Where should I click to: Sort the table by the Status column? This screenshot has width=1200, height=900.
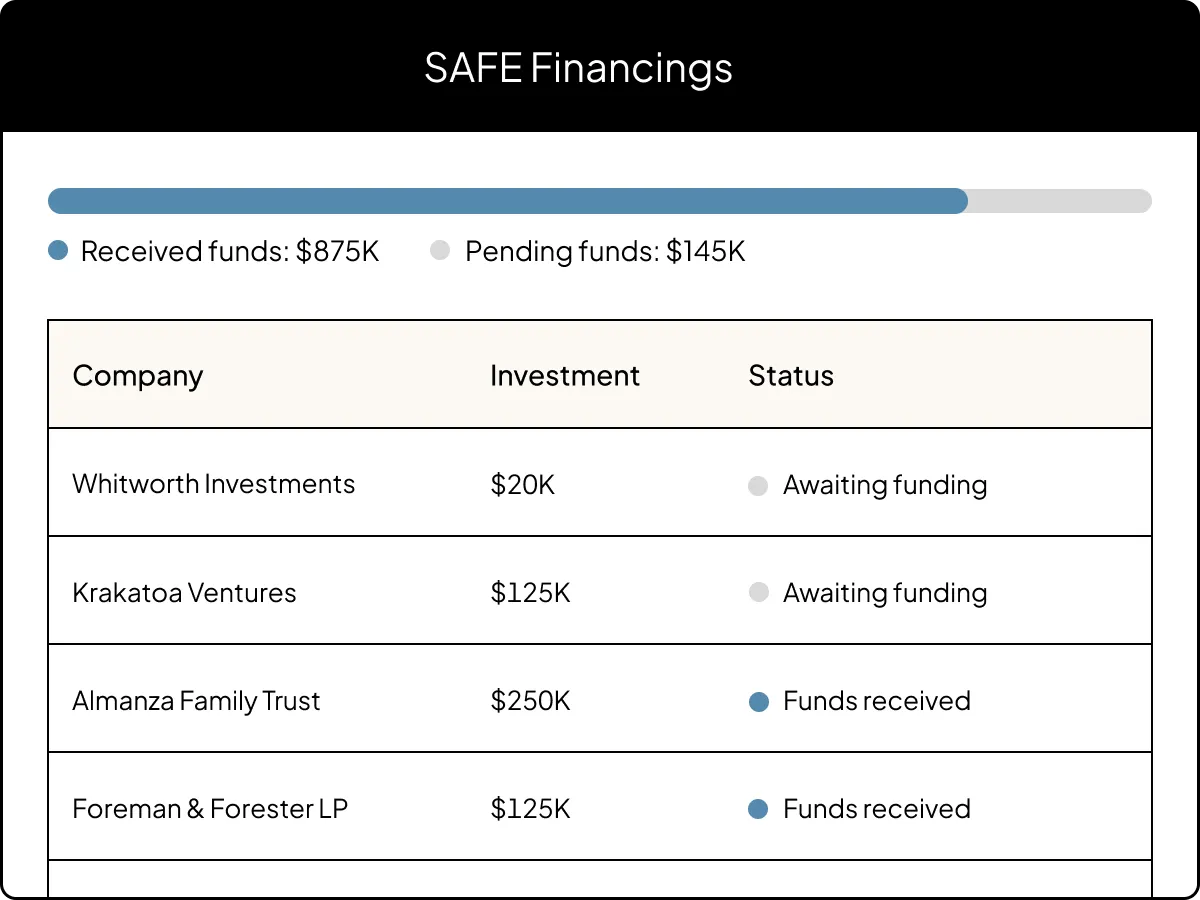tap(790, 376)
